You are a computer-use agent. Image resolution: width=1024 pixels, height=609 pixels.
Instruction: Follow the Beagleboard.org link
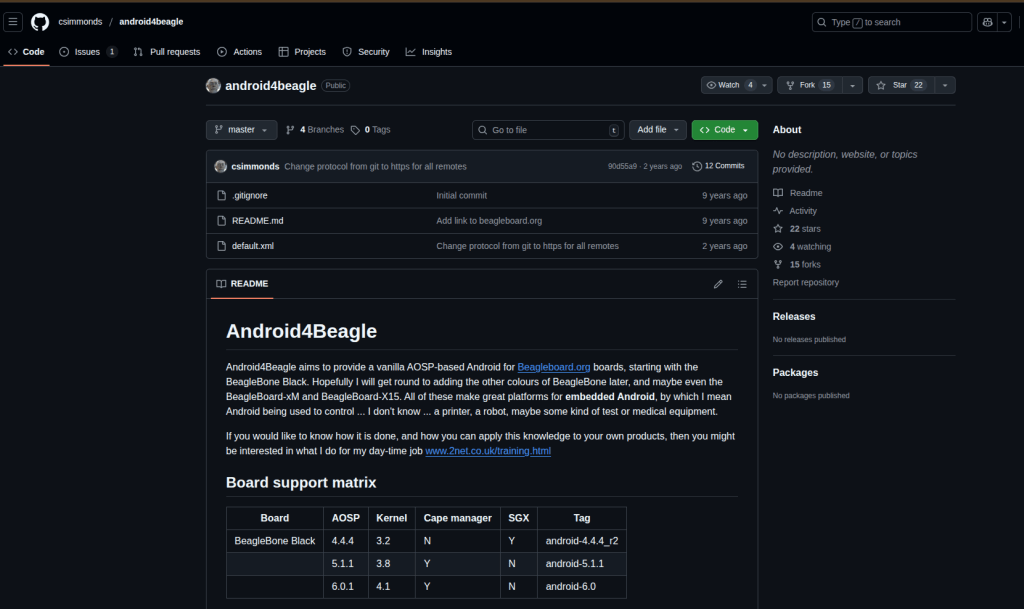coord(553,367)
